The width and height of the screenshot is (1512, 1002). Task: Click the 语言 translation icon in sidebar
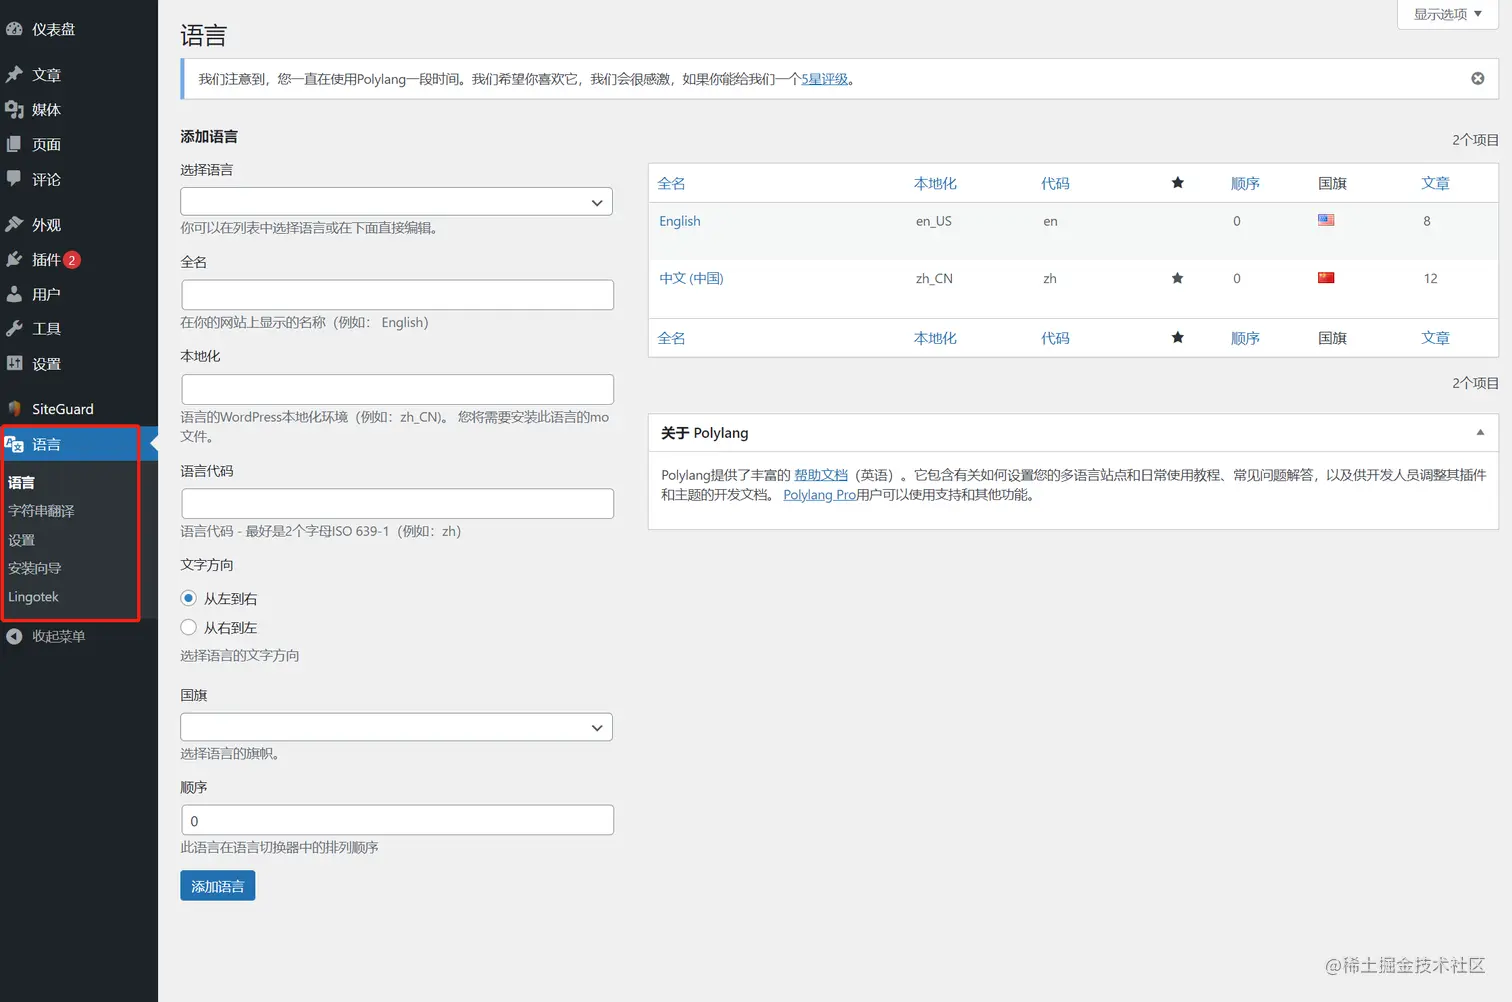(x=14, y=444)
